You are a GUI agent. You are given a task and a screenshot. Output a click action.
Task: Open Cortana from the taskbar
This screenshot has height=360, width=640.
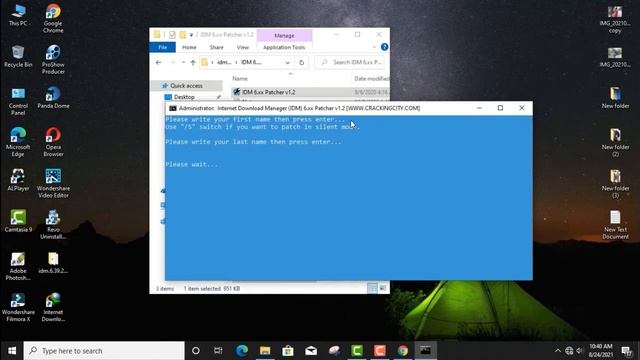click(196, 351)
